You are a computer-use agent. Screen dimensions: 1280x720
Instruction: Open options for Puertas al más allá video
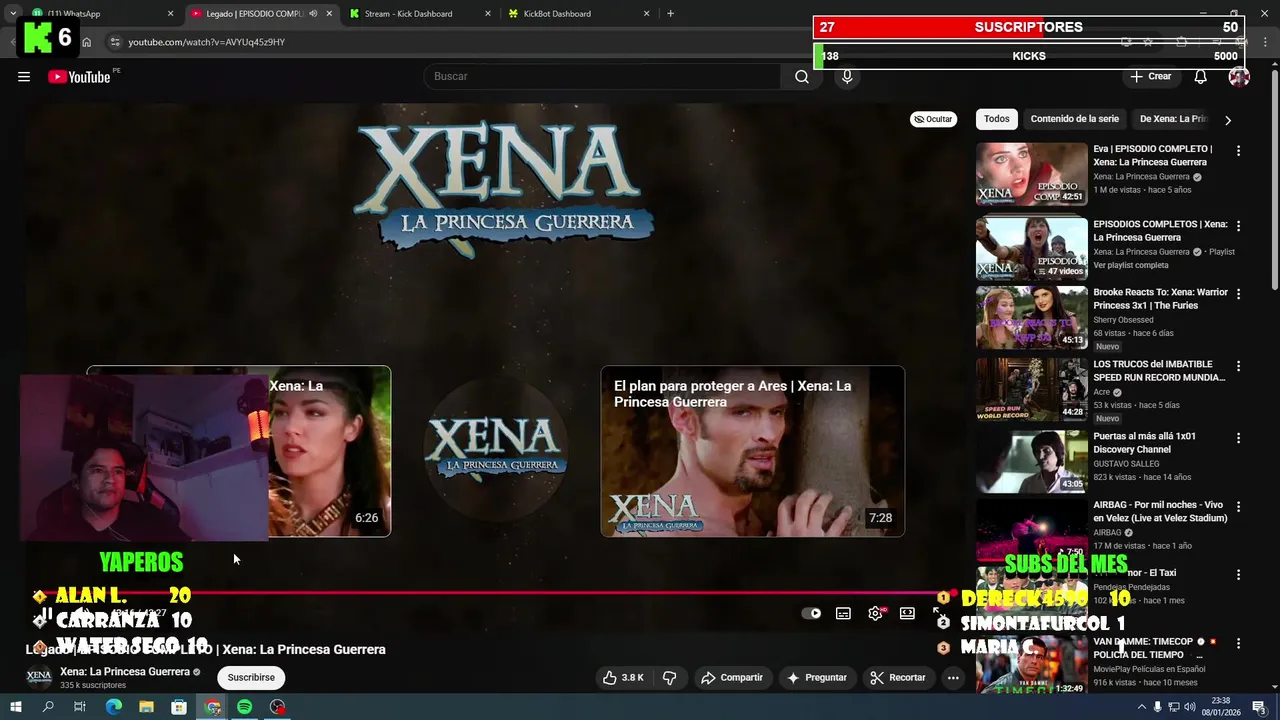point(1238,439)
